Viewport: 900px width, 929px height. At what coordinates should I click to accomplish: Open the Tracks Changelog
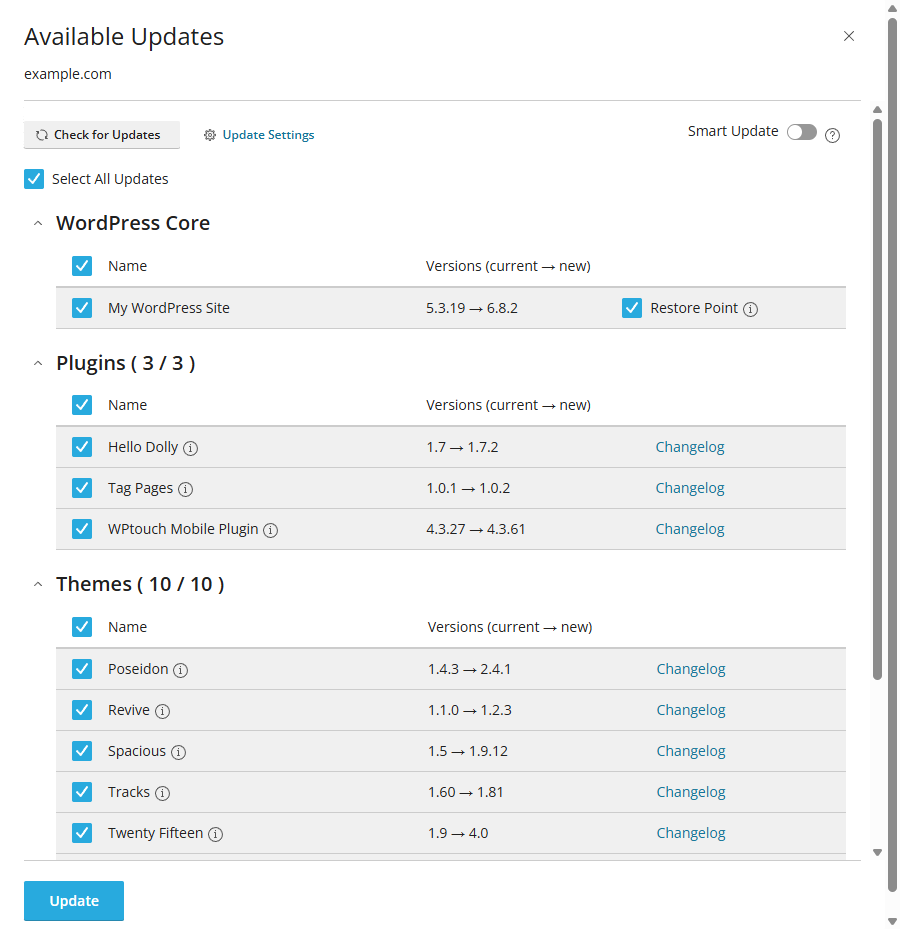pyautogui.click(x=691, y=792)
